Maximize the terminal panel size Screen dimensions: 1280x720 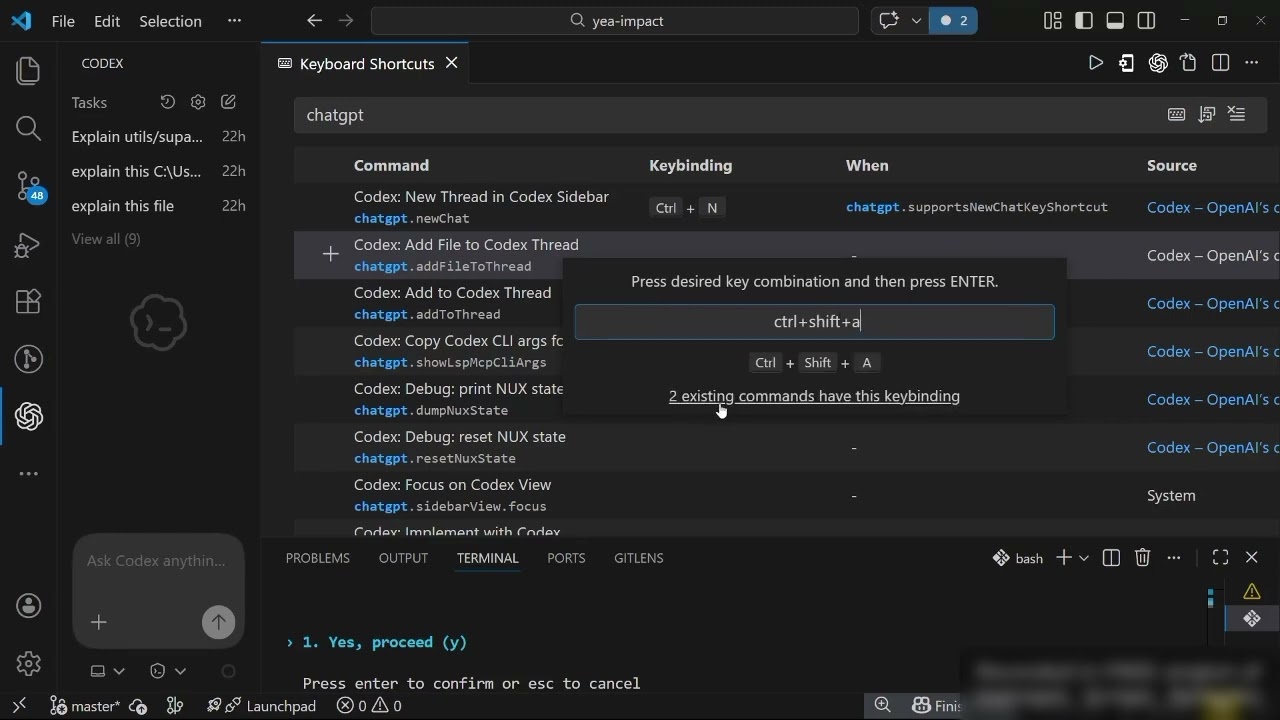coord(1220,558)
